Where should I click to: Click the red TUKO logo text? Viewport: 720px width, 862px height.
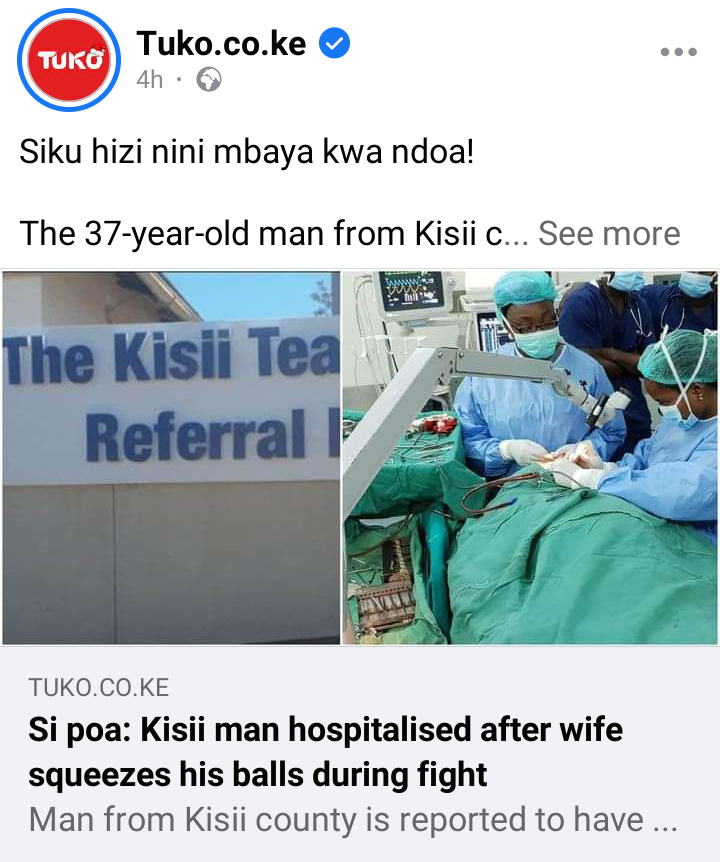click(x=70, y=59)
